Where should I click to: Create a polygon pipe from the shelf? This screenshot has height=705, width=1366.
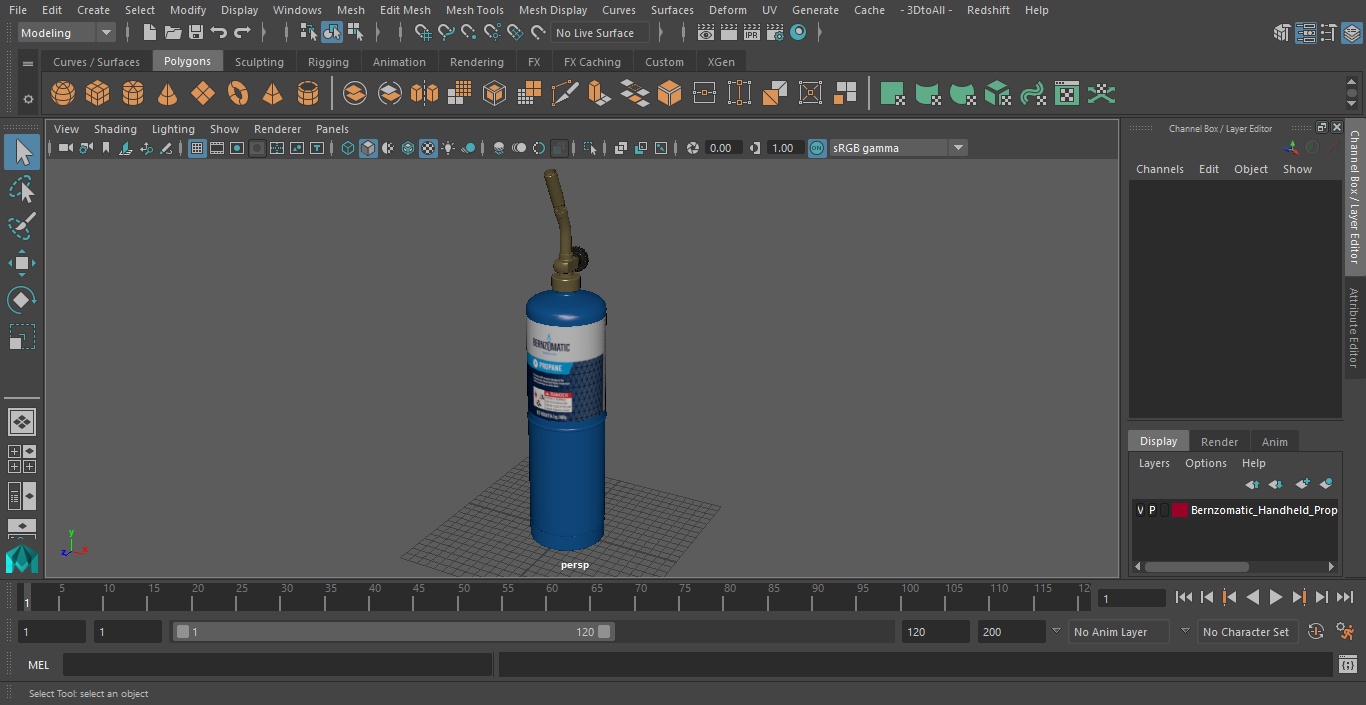tap(308, 94)
